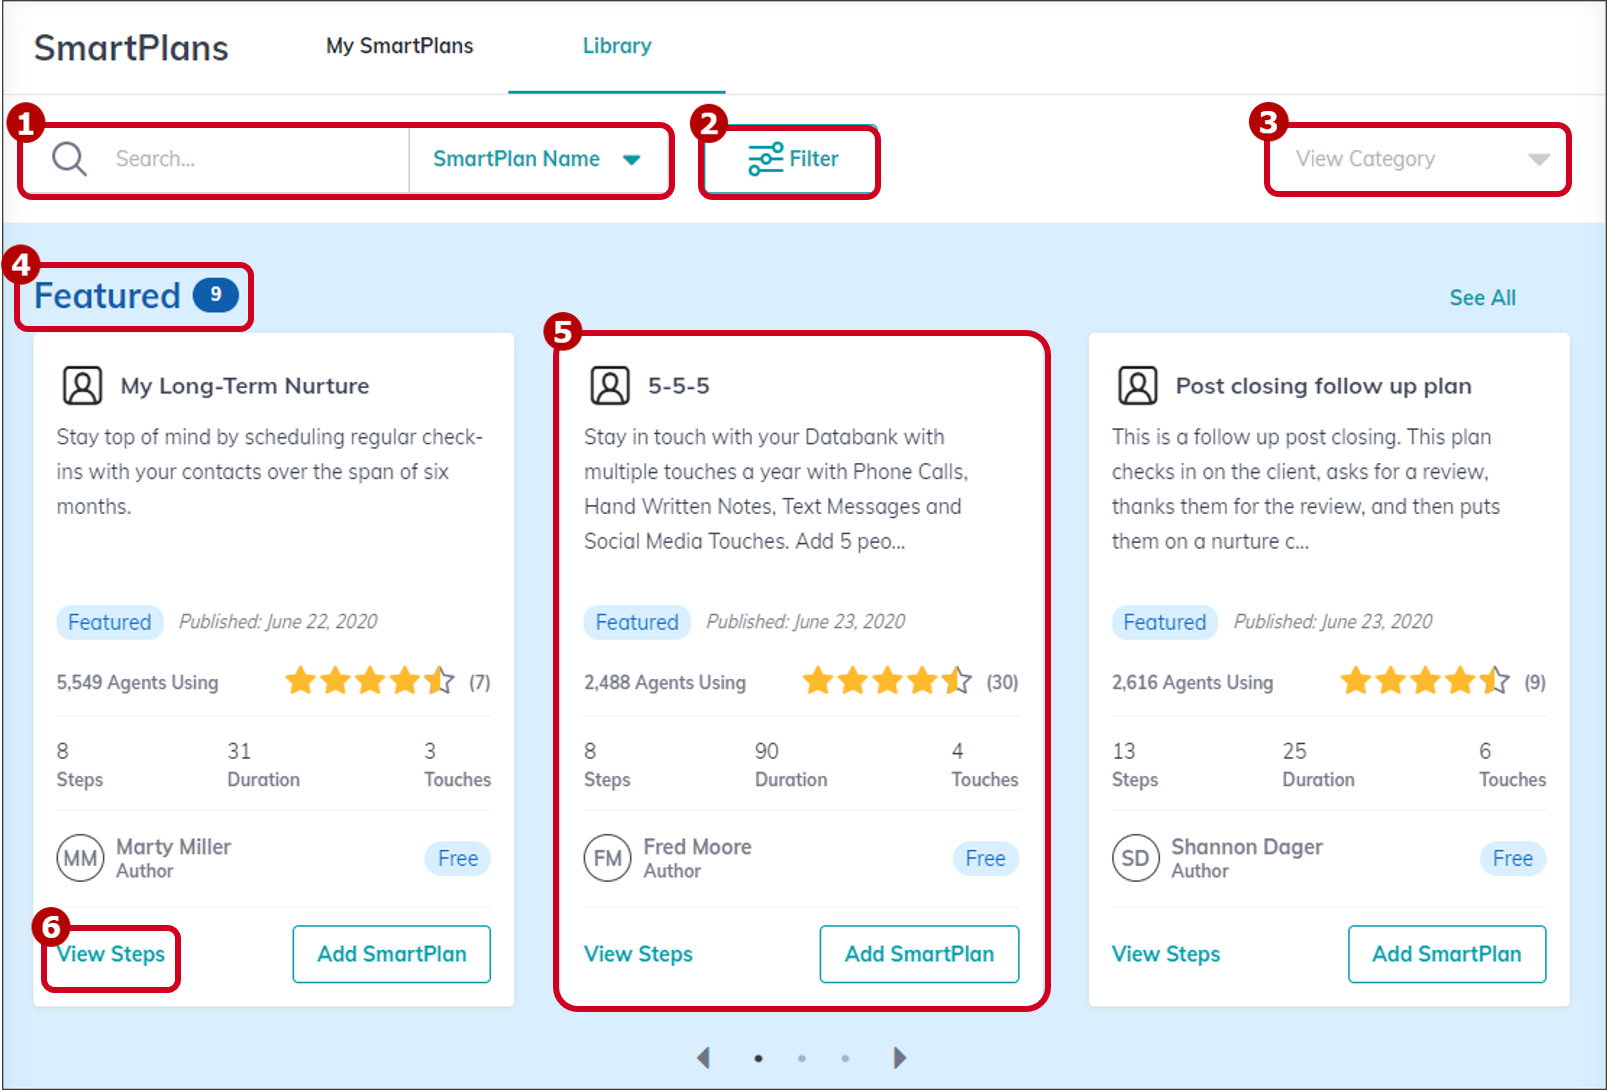The height and width of the screenshot is (1090, 1607).
Task: Click the search magnifying glass icon
Action: point(67,158)
